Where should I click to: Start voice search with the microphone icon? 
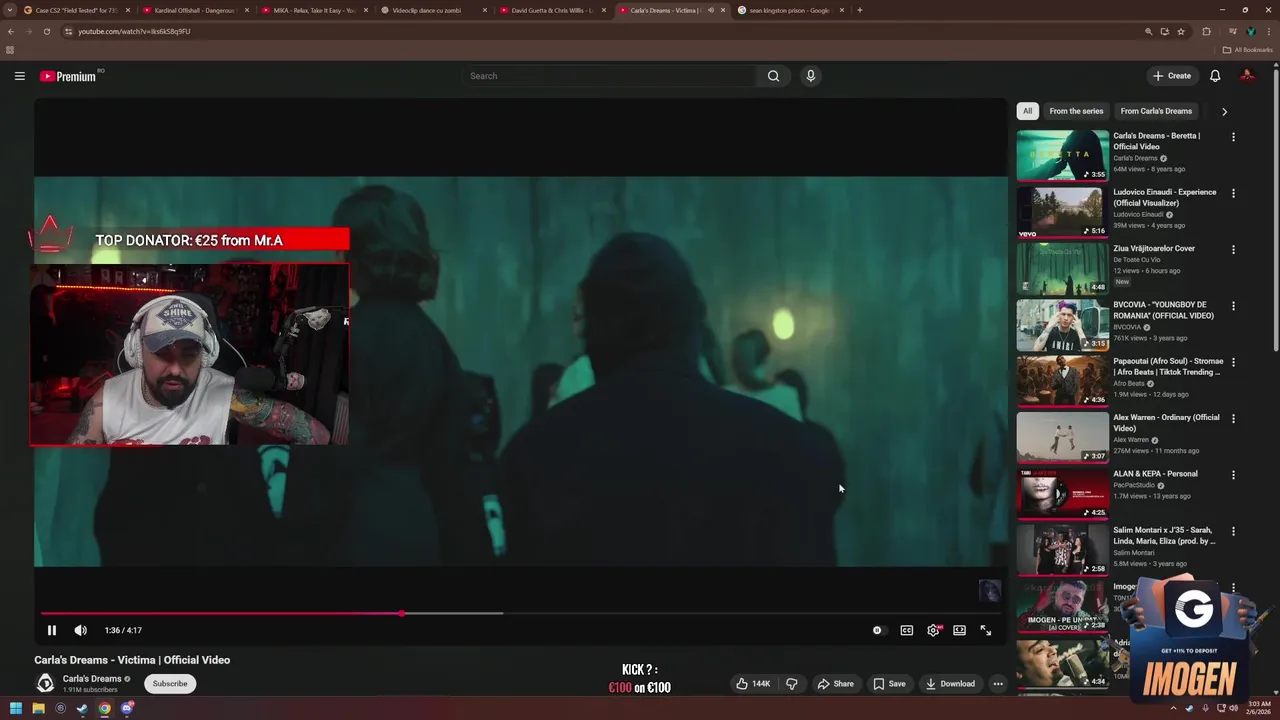pyautogui.click(x=811, y=76)
